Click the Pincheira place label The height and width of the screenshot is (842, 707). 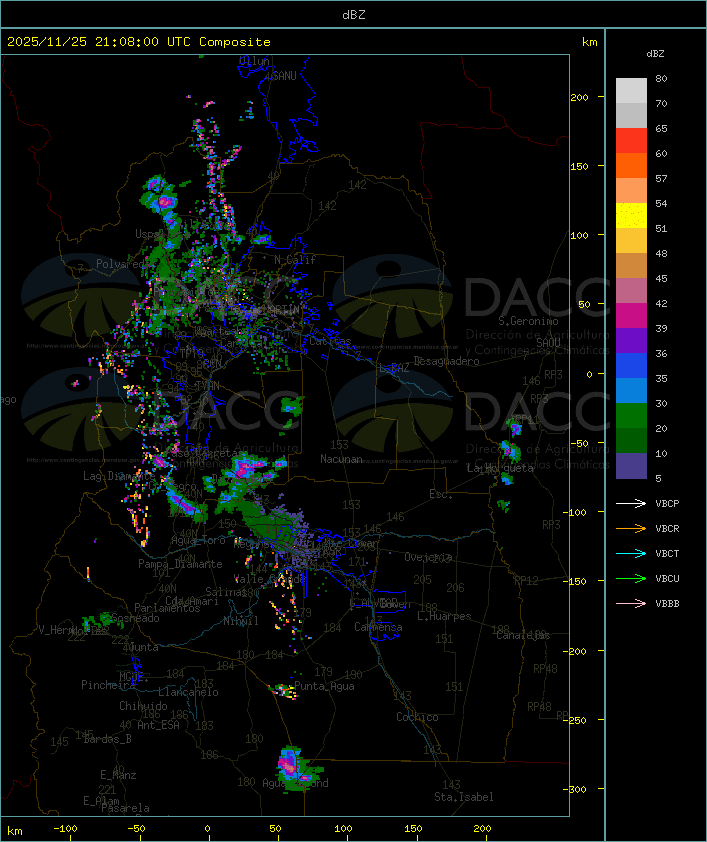(x=108, y=685)
